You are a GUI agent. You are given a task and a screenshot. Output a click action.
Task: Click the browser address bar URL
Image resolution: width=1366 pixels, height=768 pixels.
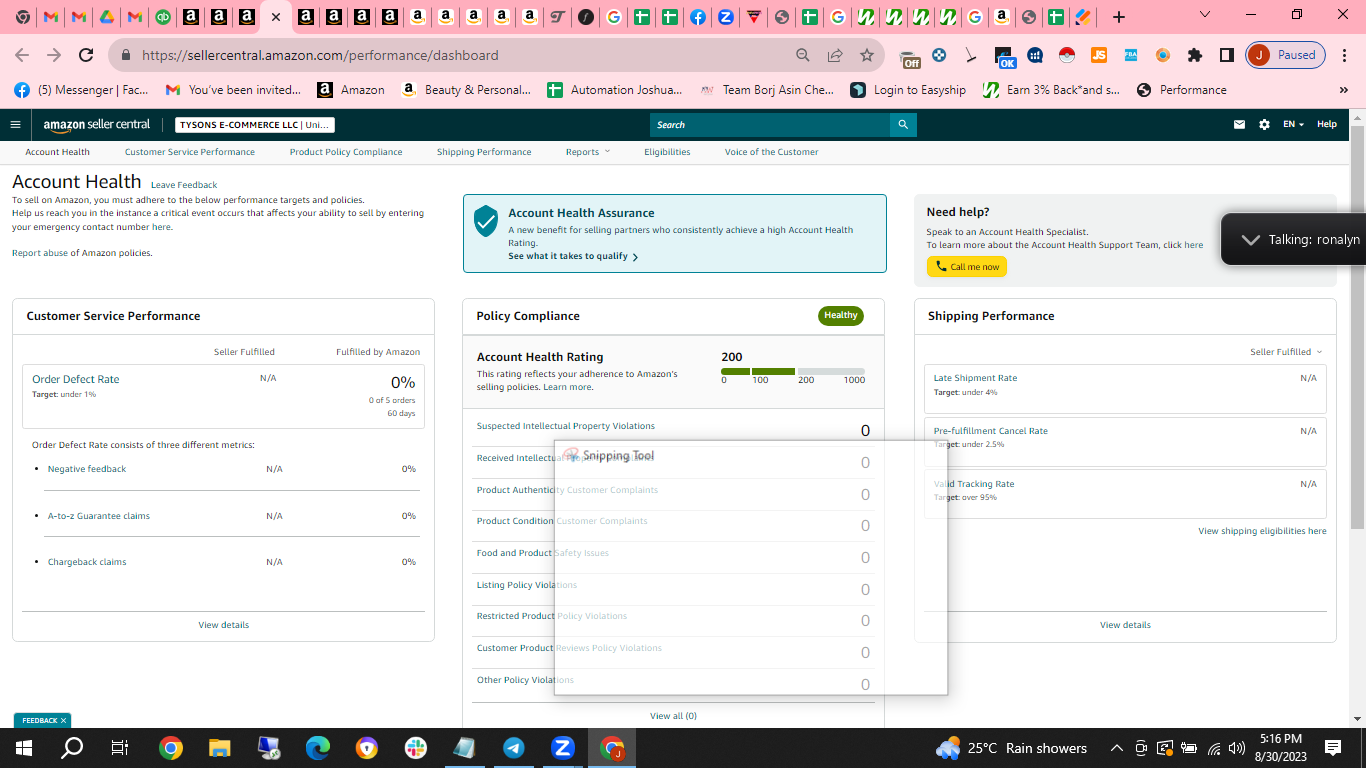pyautogui.click(x=320, y=55)
